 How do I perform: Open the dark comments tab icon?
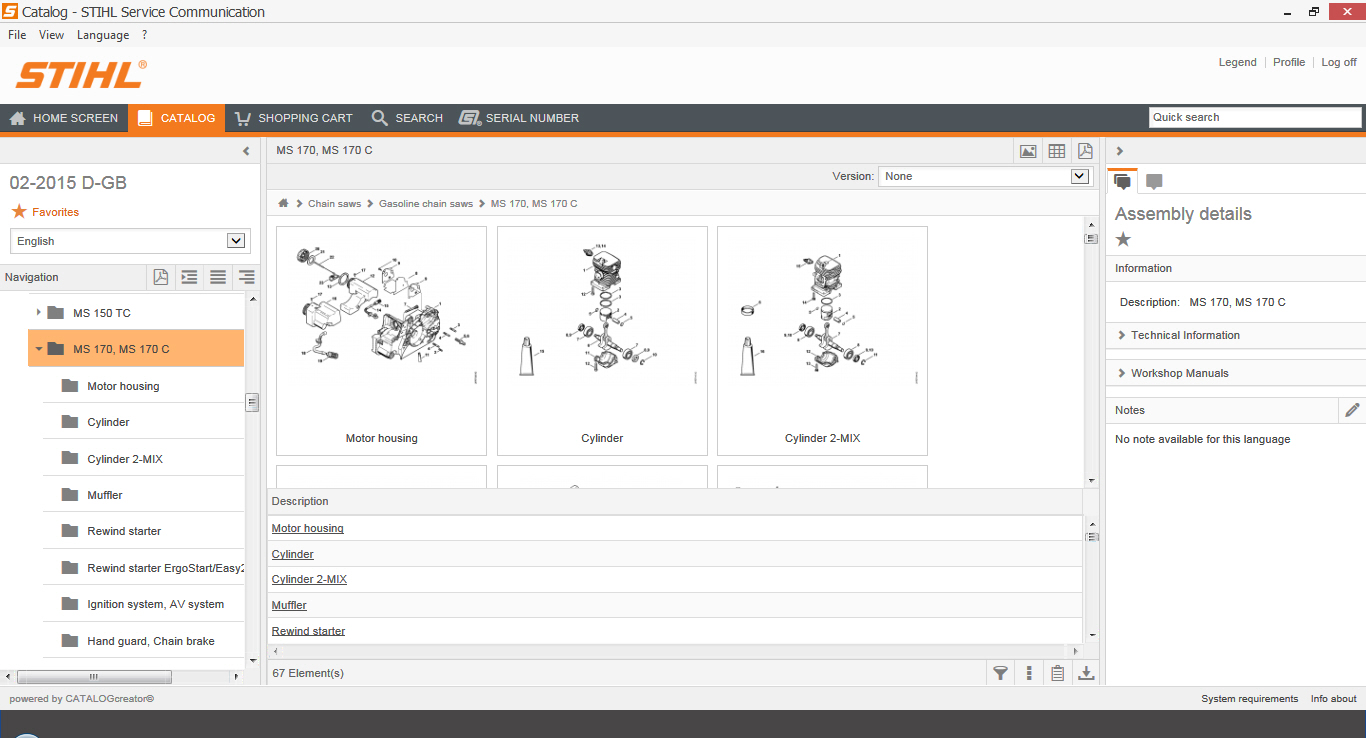coord(1123,181)
